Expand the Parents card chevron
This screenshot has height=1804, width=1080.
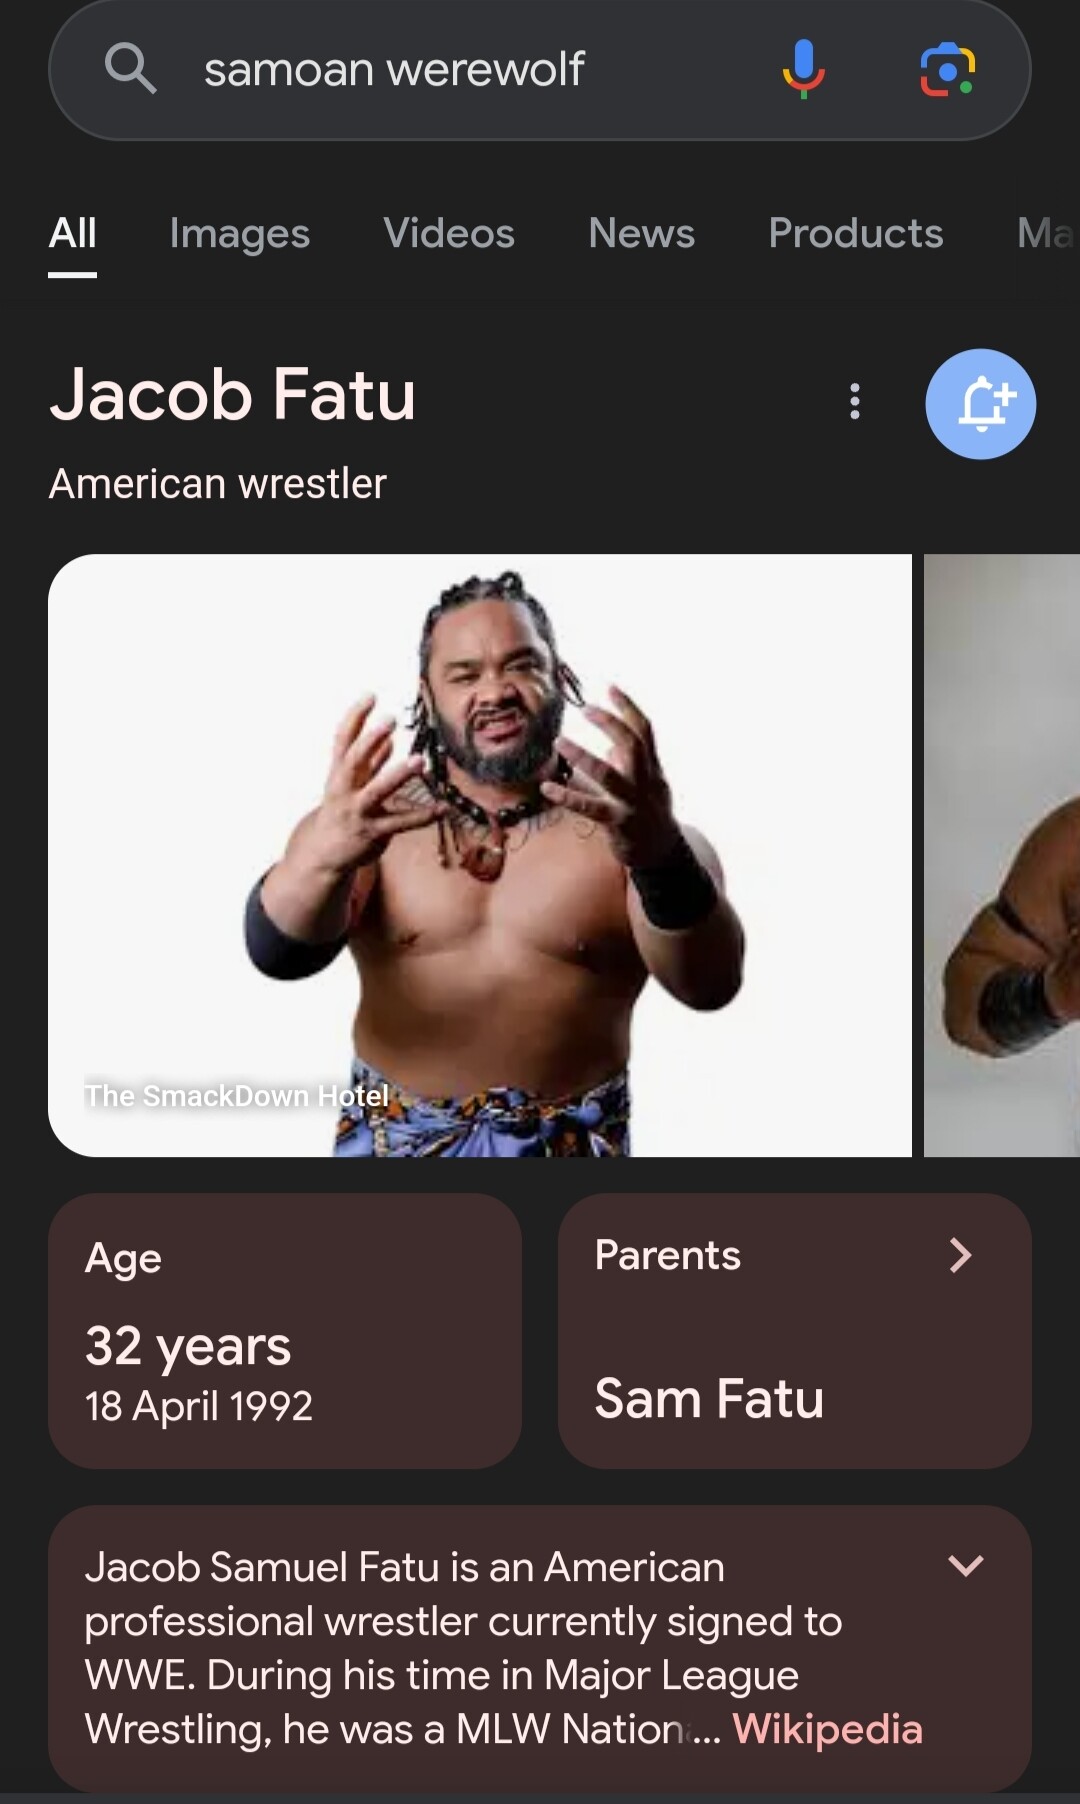[x=960, y=1255]
